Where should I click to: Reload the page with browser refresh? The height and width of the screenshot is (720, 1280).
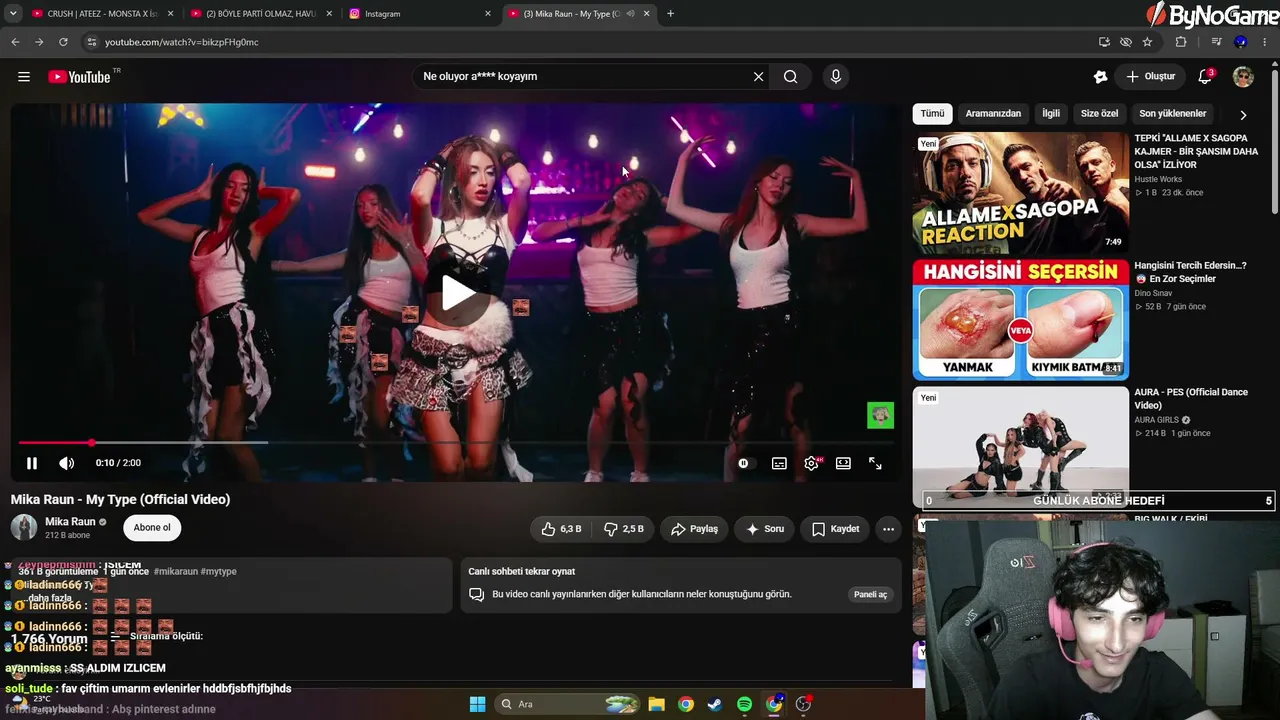[x=63, y=42]
